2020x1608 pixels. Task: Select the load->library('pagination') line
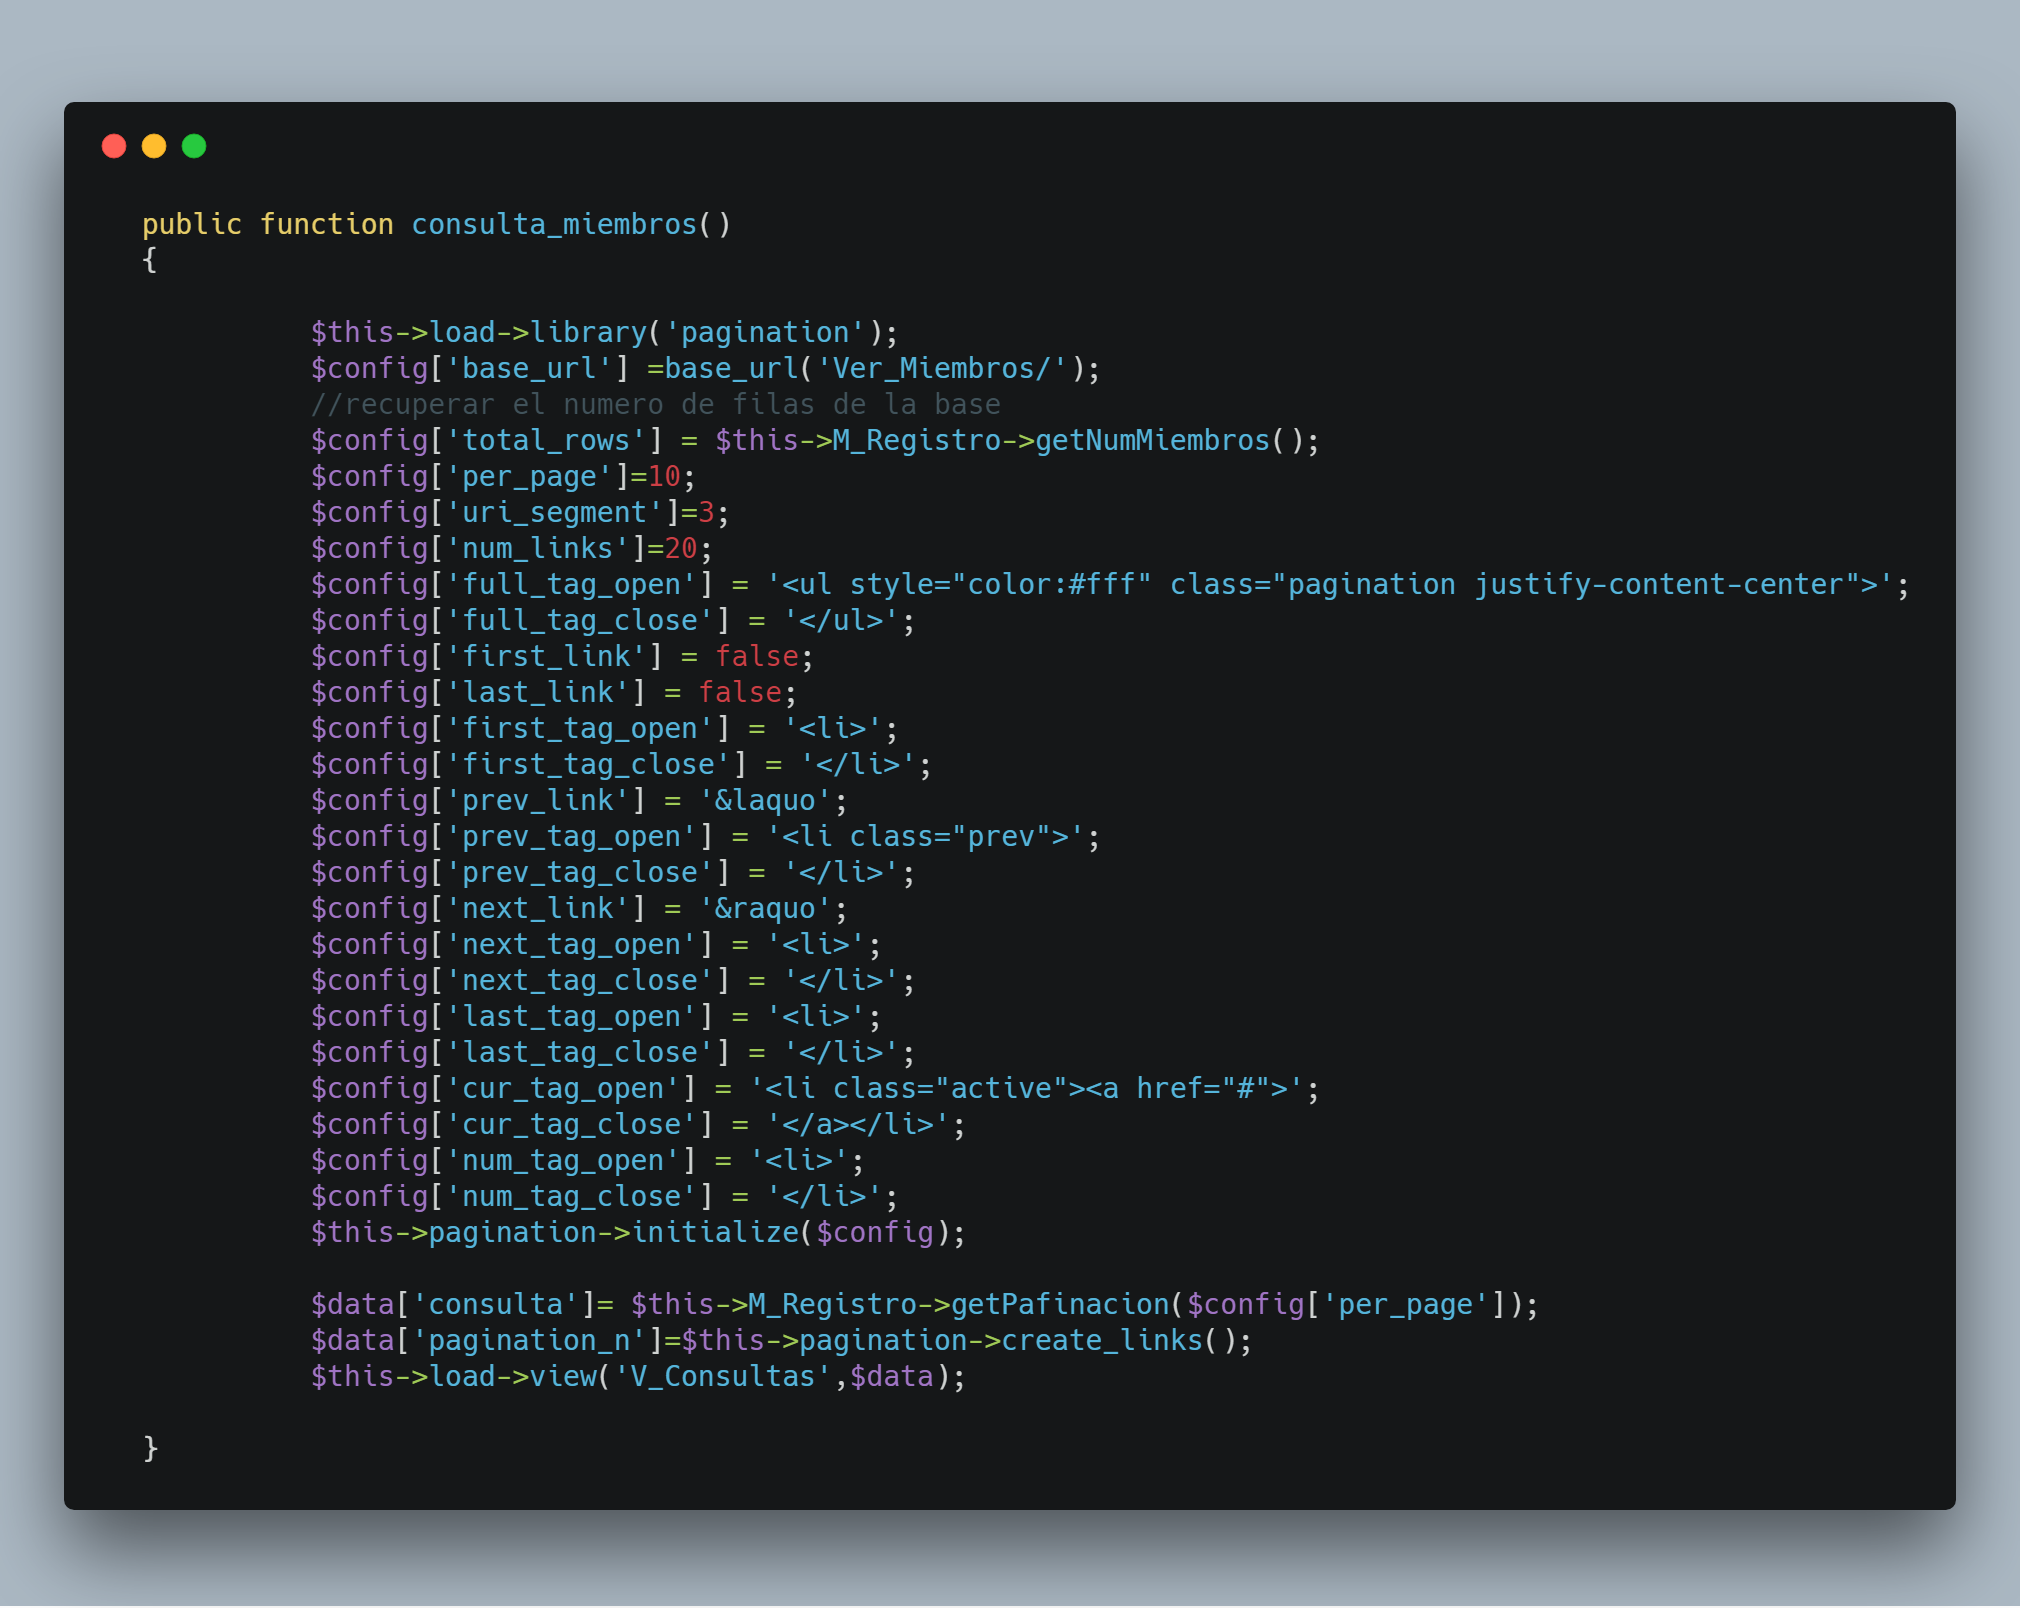[604, 332]
